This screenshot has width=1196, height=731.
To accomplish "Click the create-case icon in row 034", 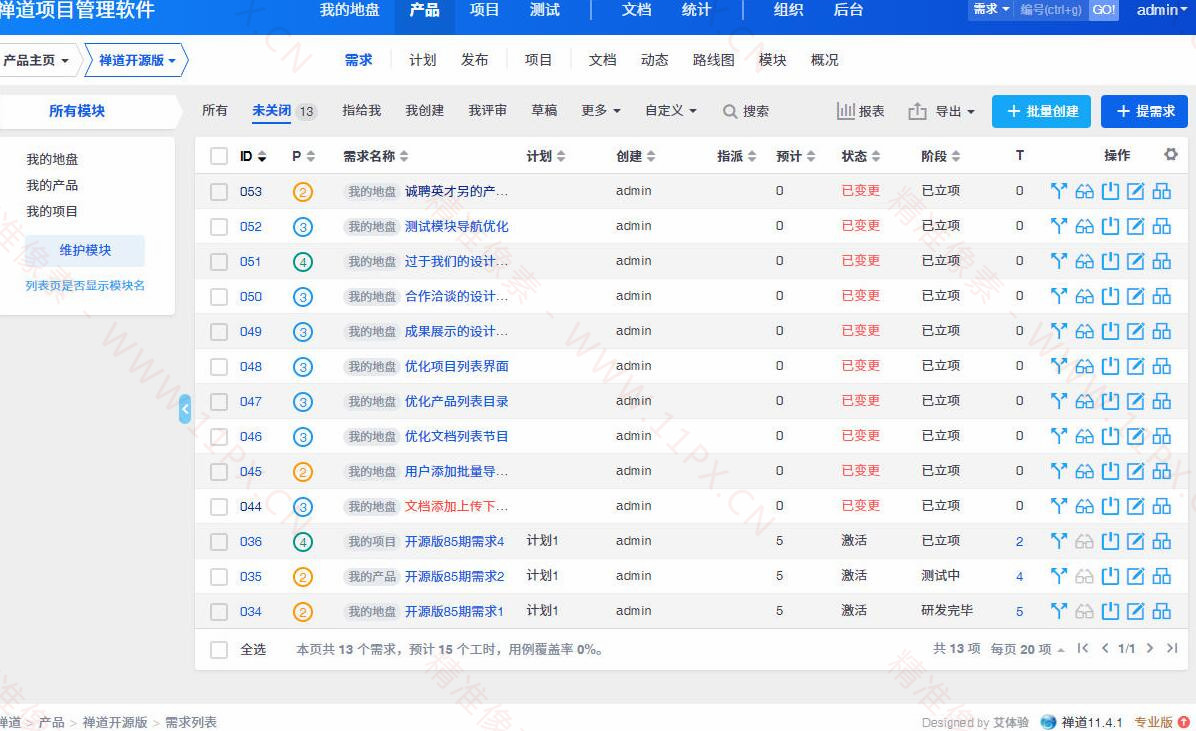I will 1162,611.
